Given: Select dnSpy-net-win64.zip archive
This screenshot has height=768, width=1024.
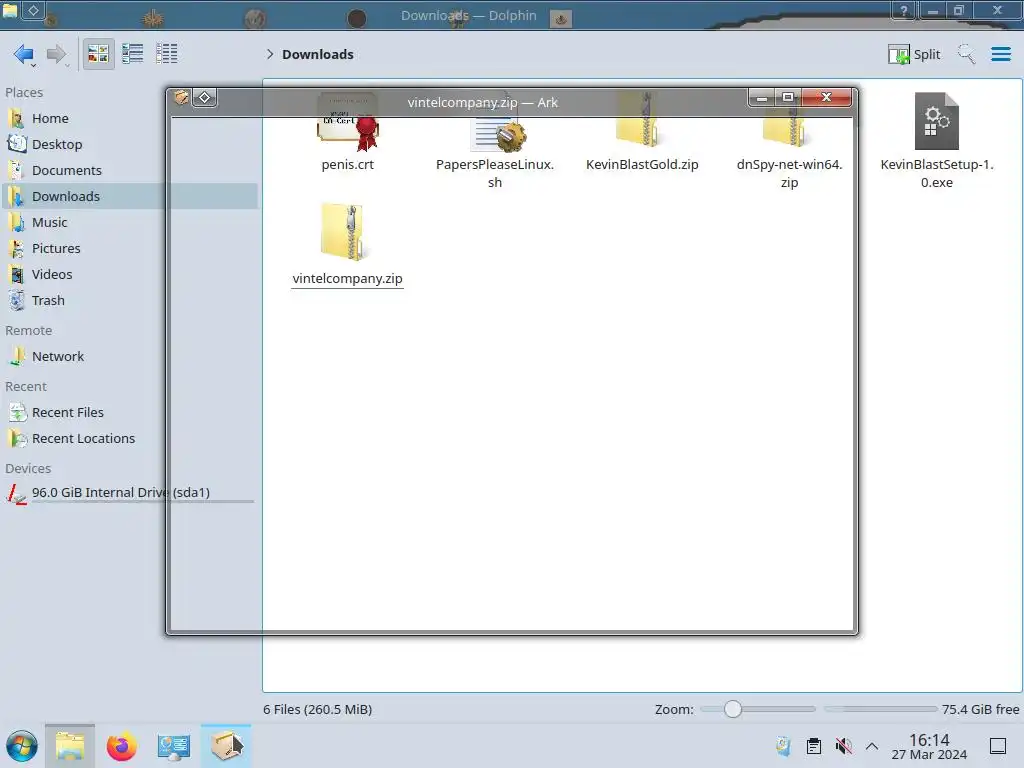Looking at the screenshot, I should tap(789, 140).
